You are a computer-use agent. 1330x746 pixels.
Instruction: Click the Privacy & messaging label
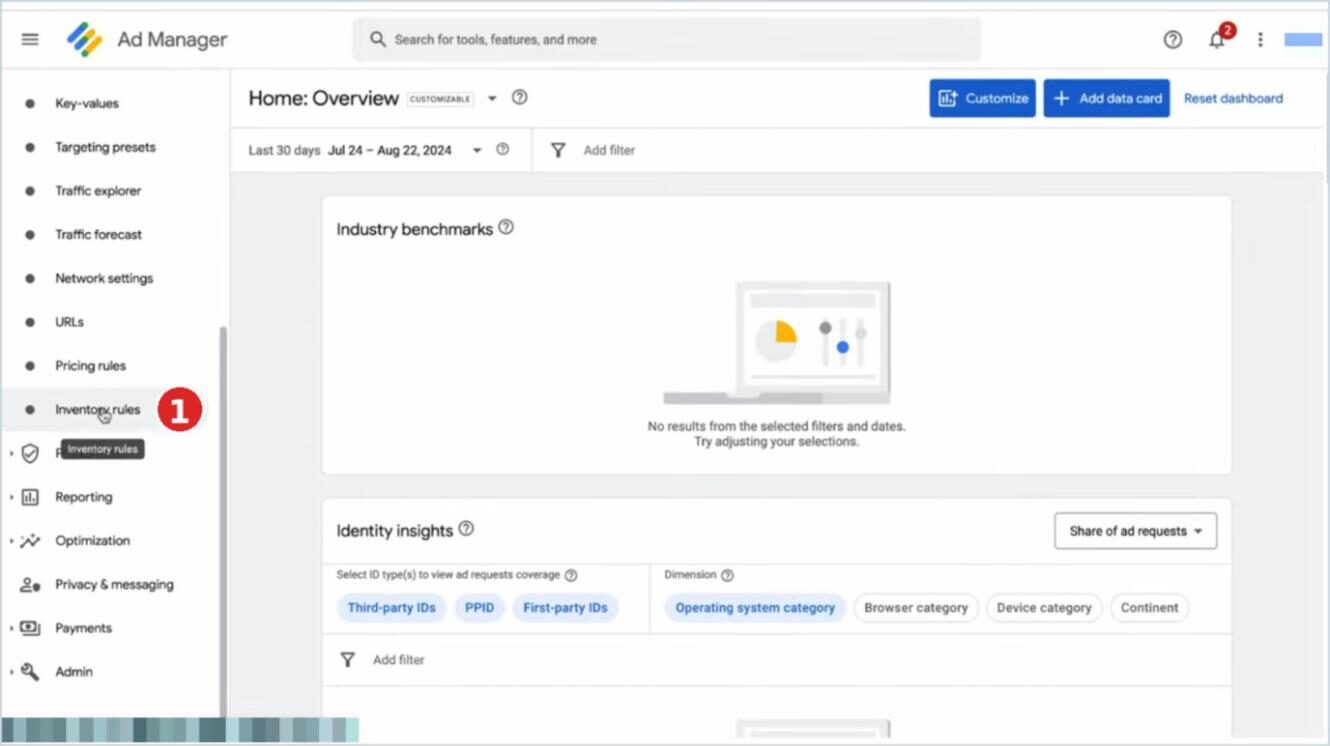pyautogui.click(x=114, y=585)
